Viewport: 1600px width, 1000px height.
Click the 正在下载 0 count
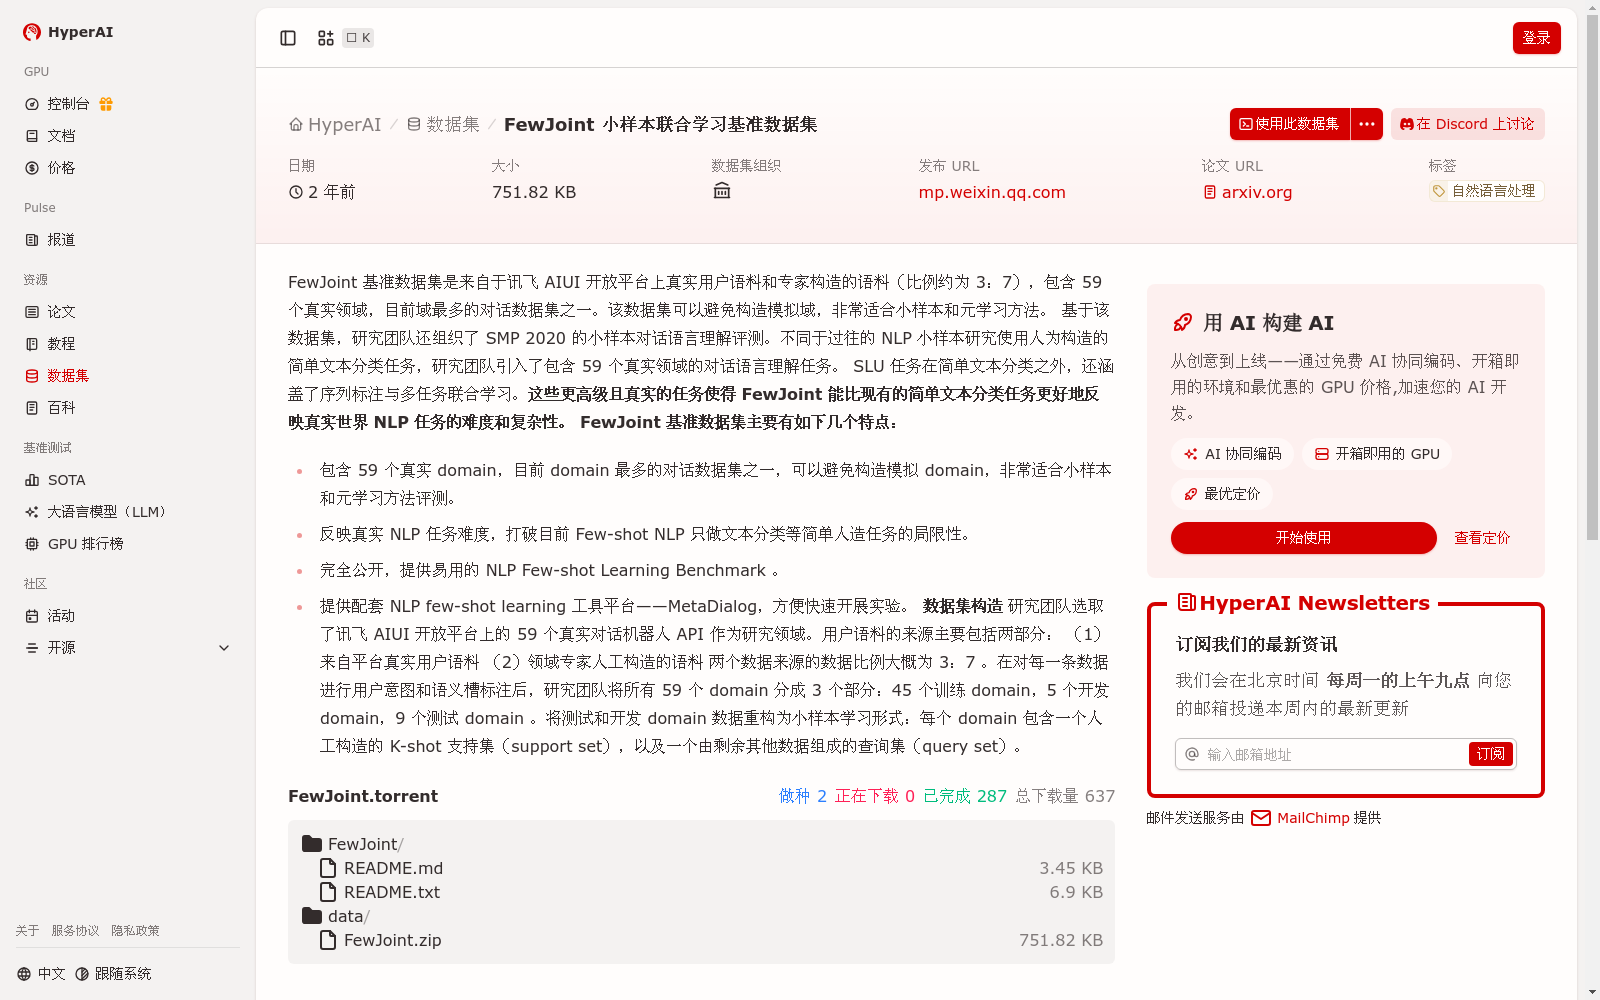tap(875, 796)
